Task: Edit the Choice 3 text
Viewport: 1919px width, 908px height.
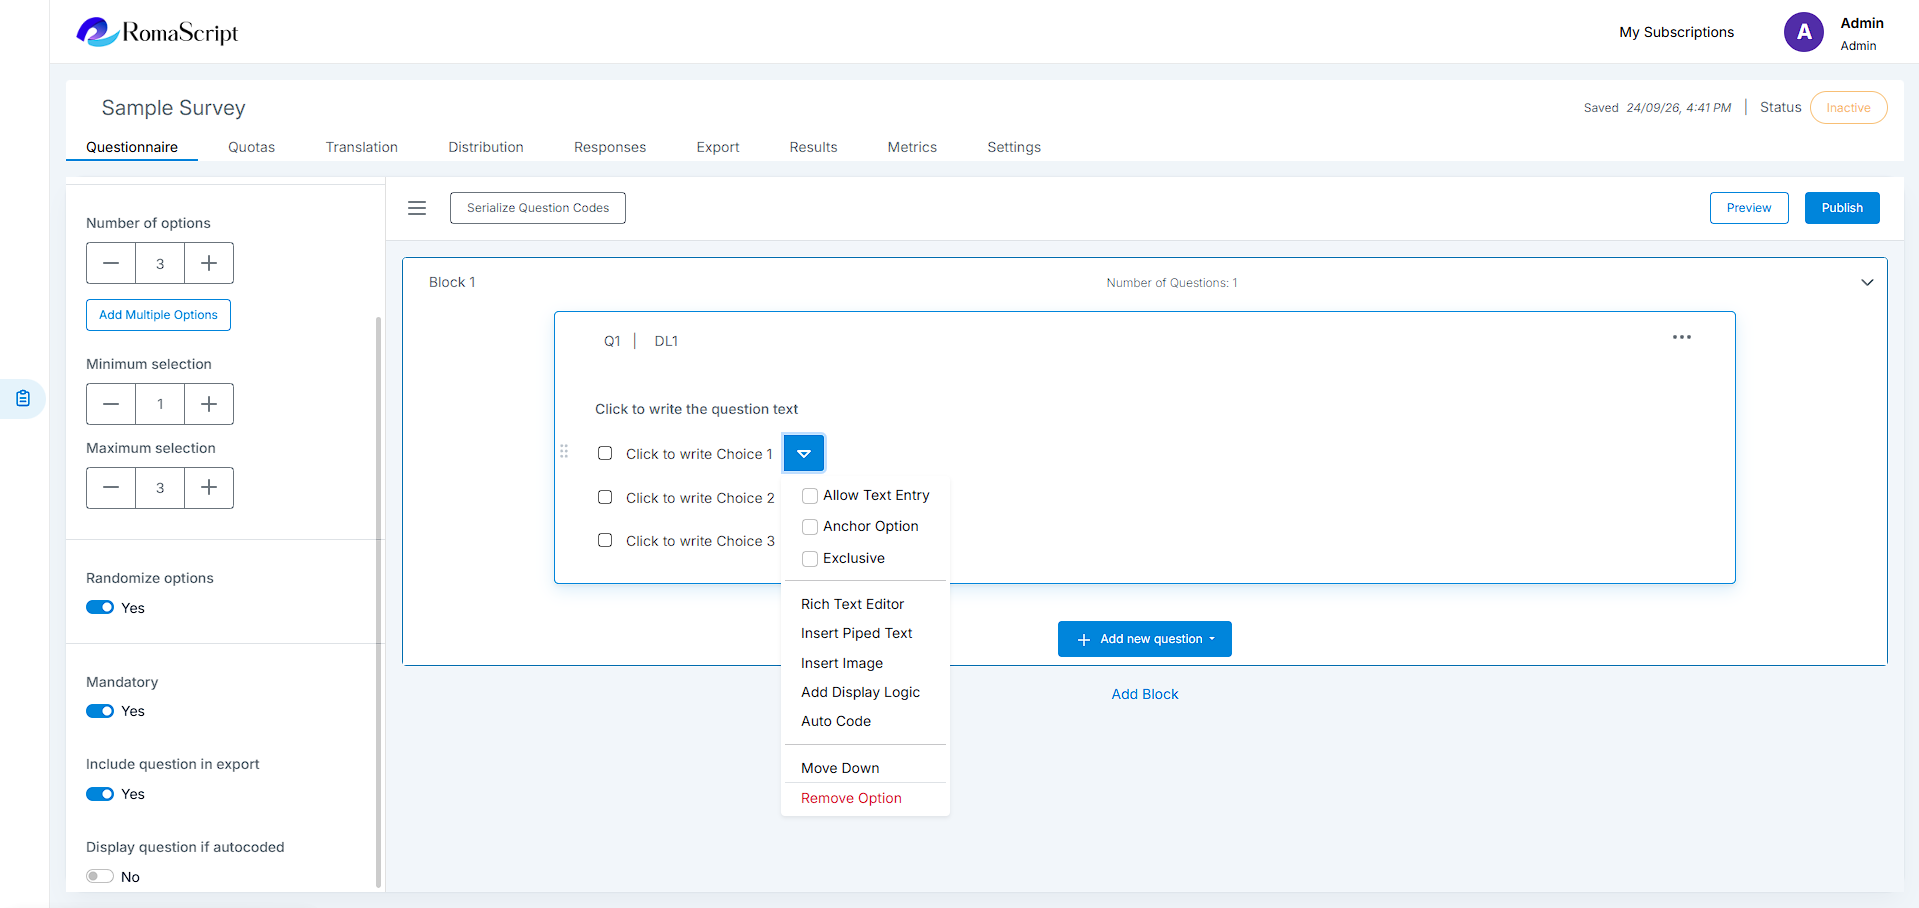Action: 700,541
